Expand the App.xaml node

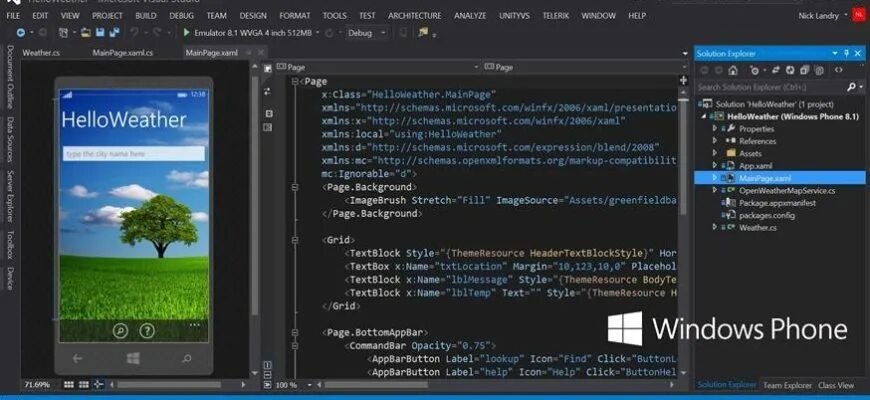click(715, 165)
